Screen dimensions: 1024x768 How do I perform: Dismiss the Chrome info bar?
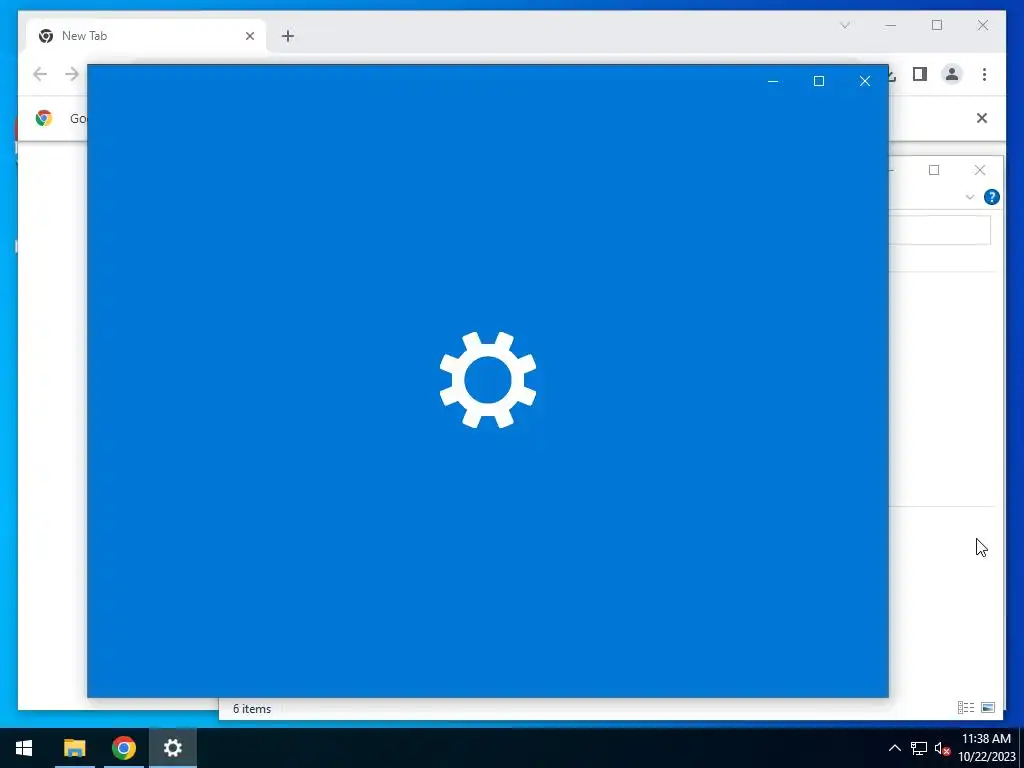(x=982, y=118)
